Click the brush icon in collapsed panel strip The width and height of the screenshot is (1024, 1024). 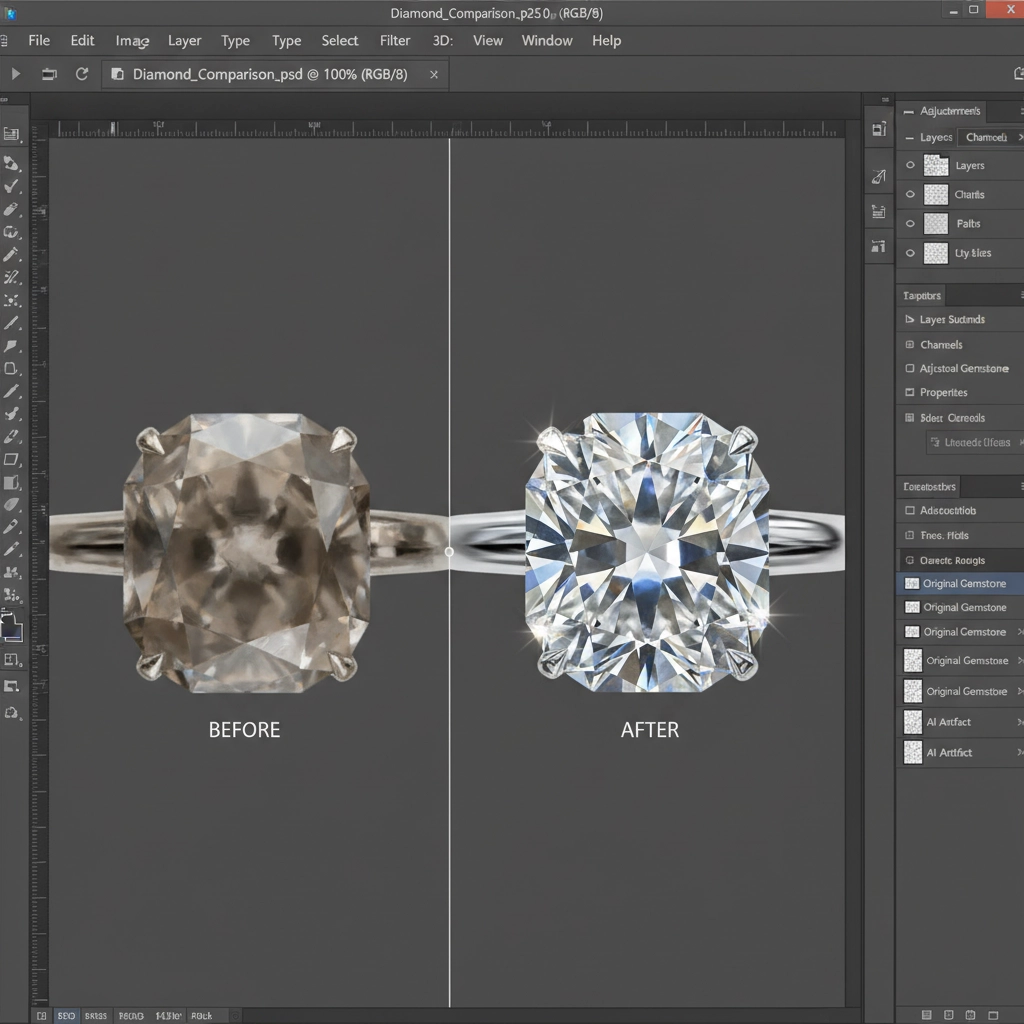[x=879, y=176]
